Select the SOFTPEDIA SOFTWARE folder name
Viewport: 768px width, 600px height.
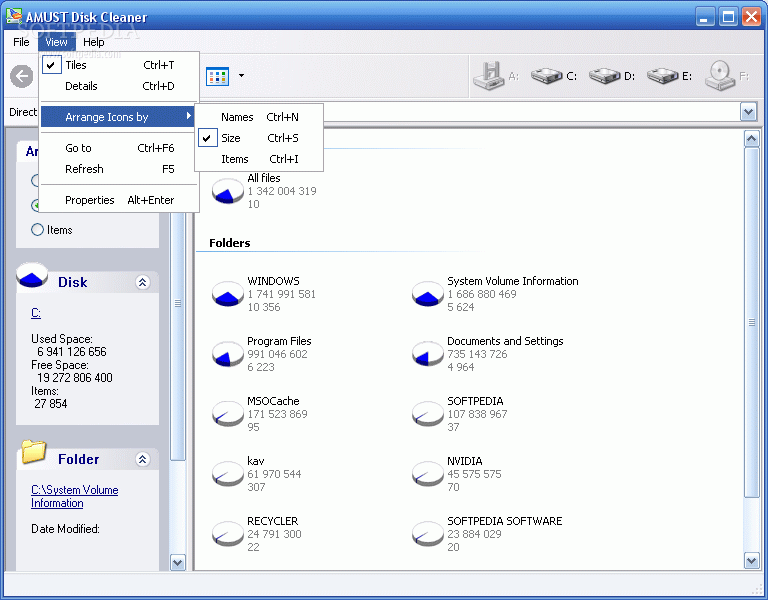[504, 521]
